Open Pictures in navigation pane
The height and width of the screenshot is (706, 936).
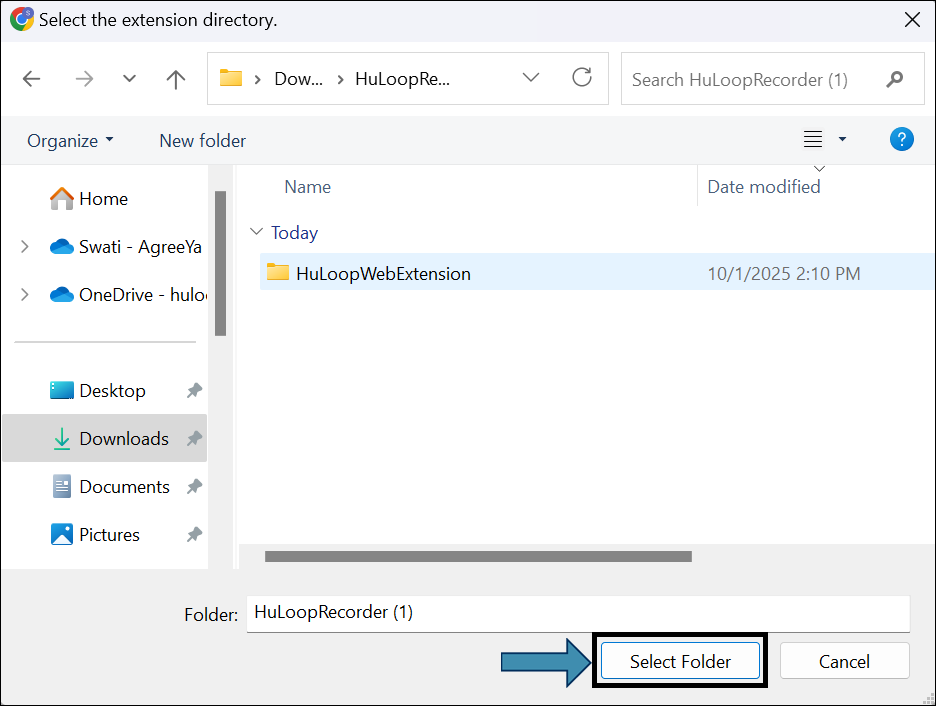pyautogui.click(x=95, y=535)
